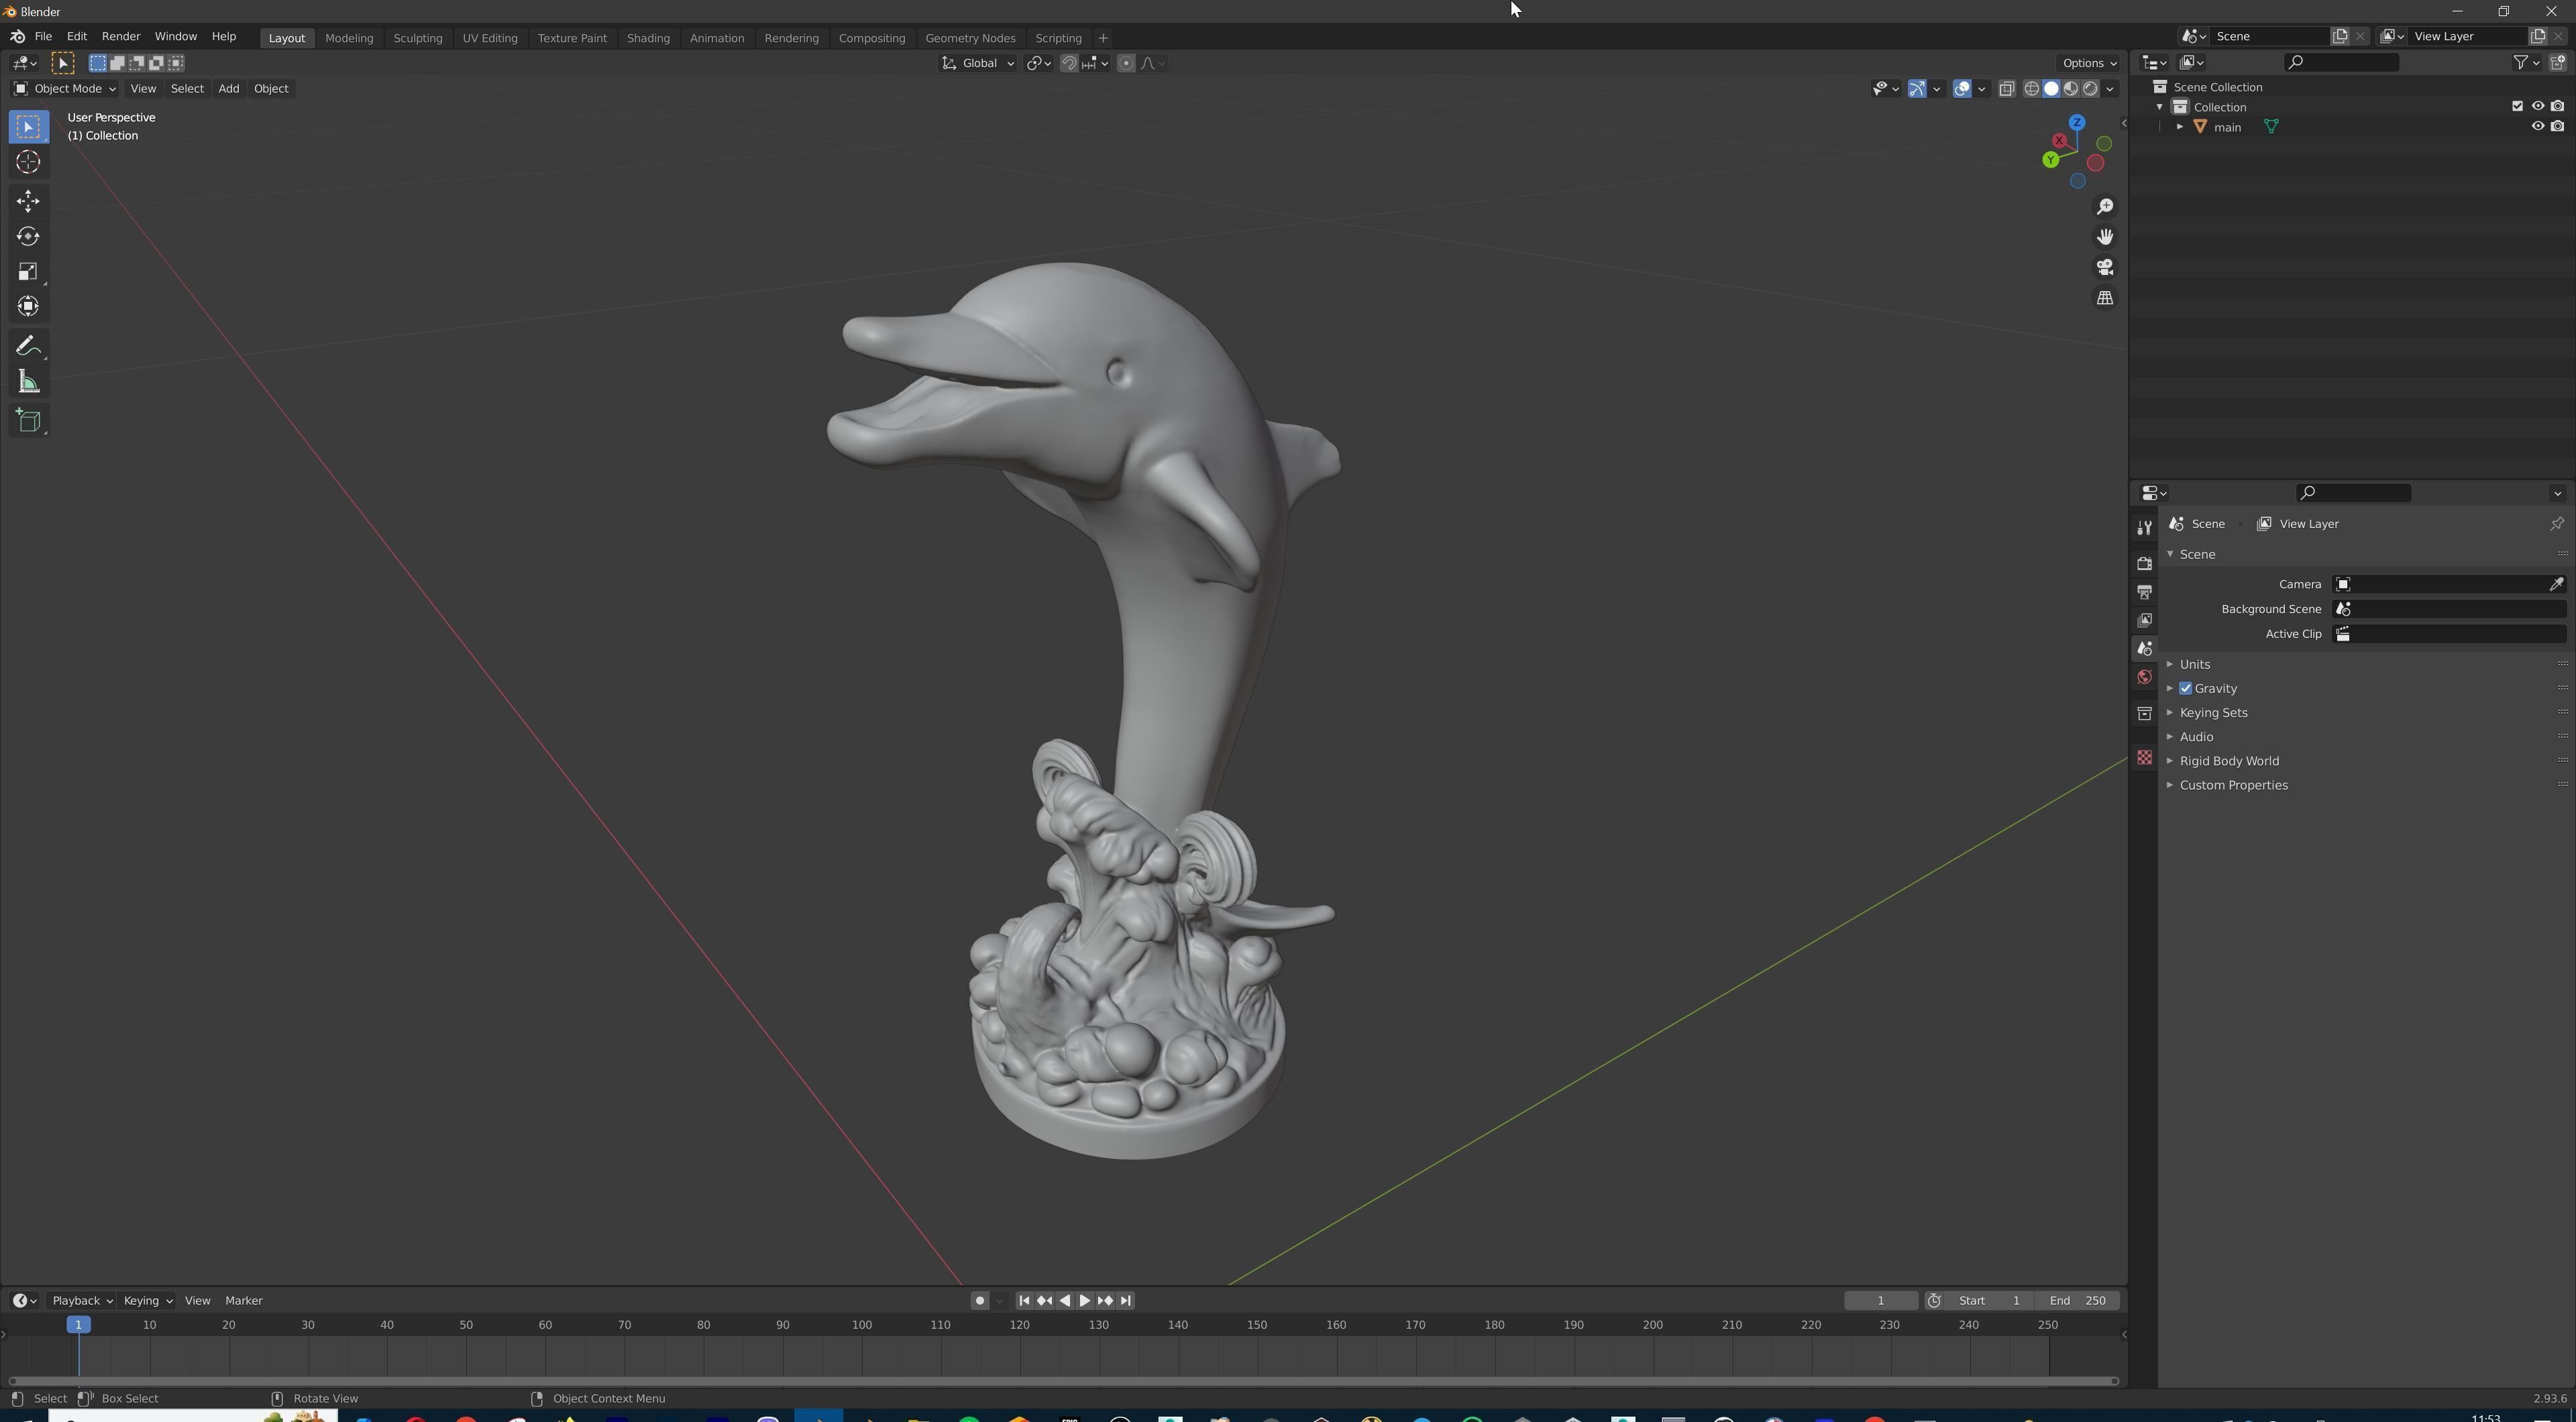Click the current frame number field
The image size is (2576, 1422).
[x=1881, y=1300]
